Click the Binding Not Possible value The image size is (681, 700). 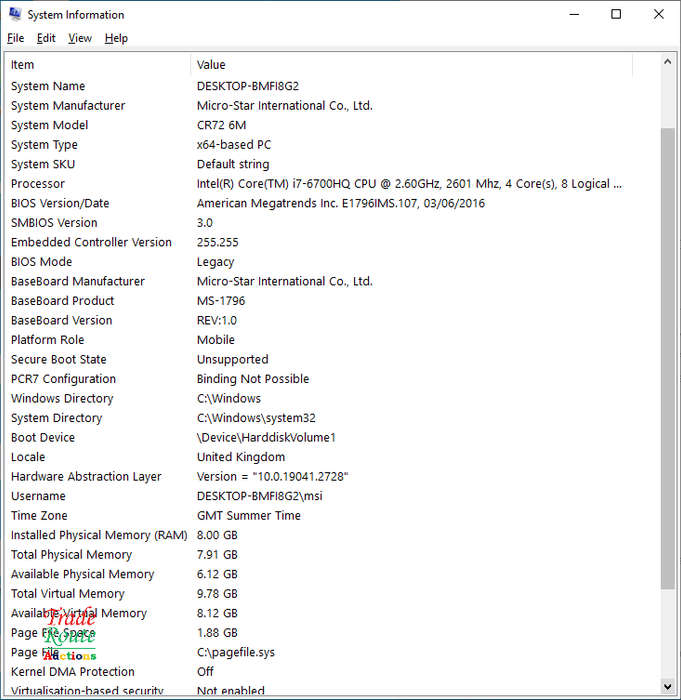point(253,379)
